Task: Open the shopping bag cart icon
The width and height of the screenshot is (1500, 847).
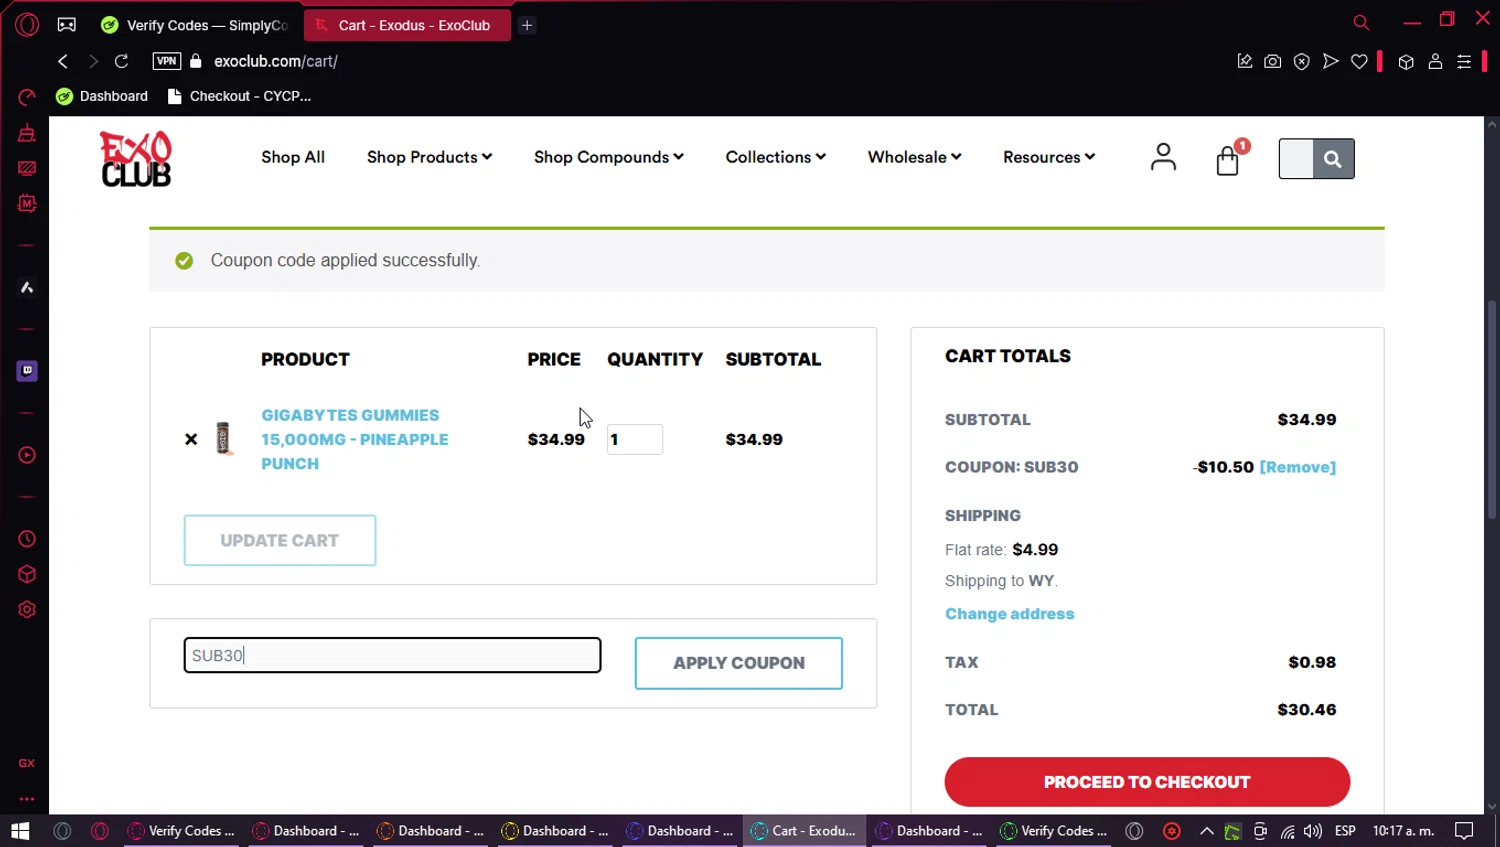Action: (x=1228, y=160)
